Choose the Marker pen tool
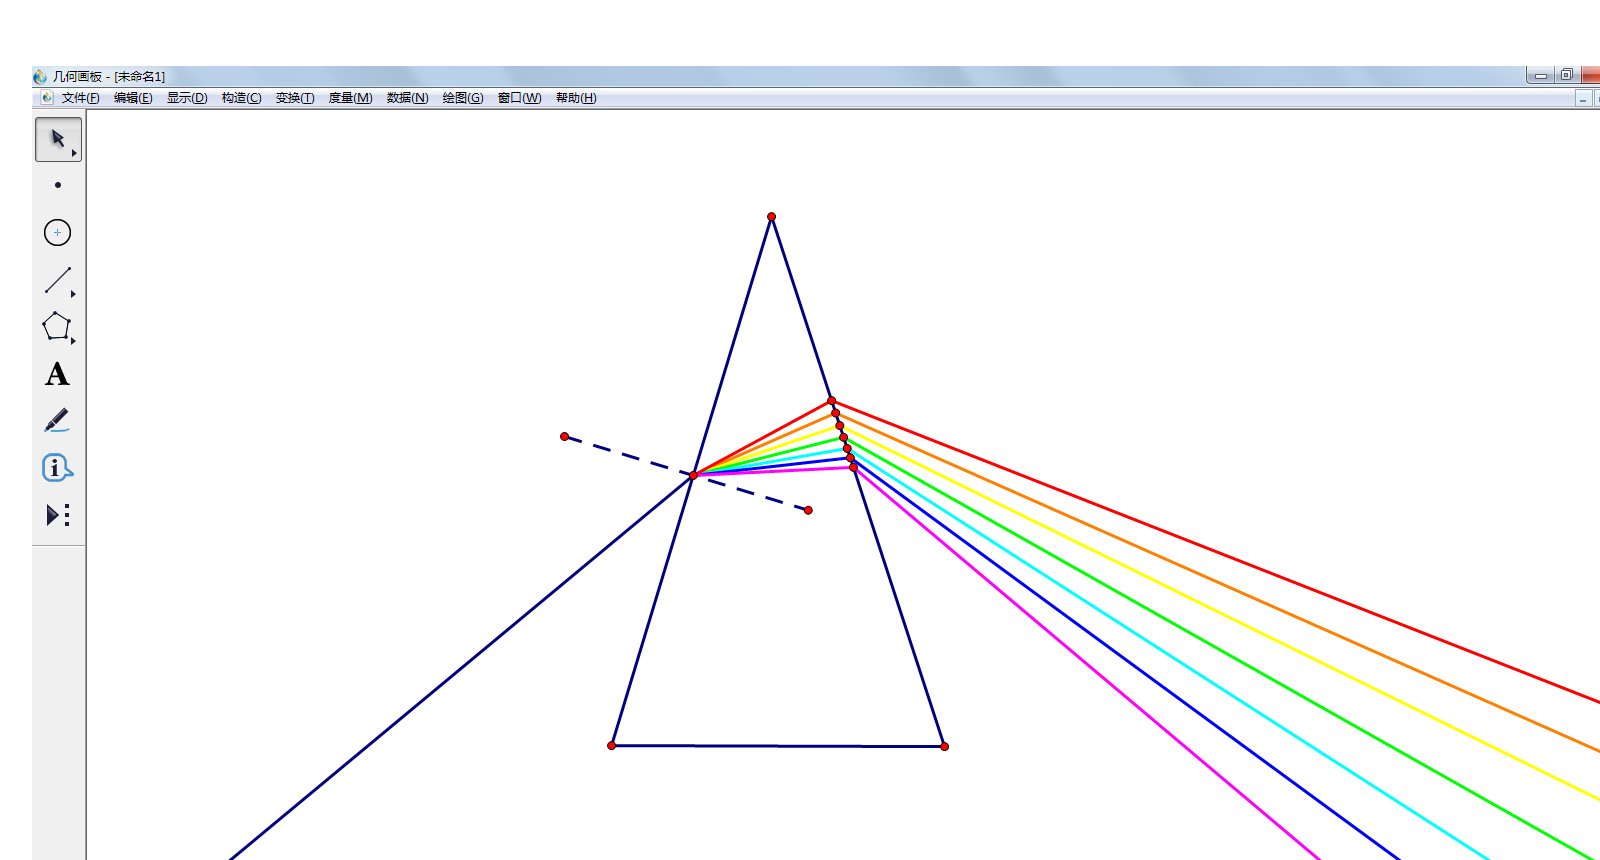1600x860 pixels. coord(57,420)
